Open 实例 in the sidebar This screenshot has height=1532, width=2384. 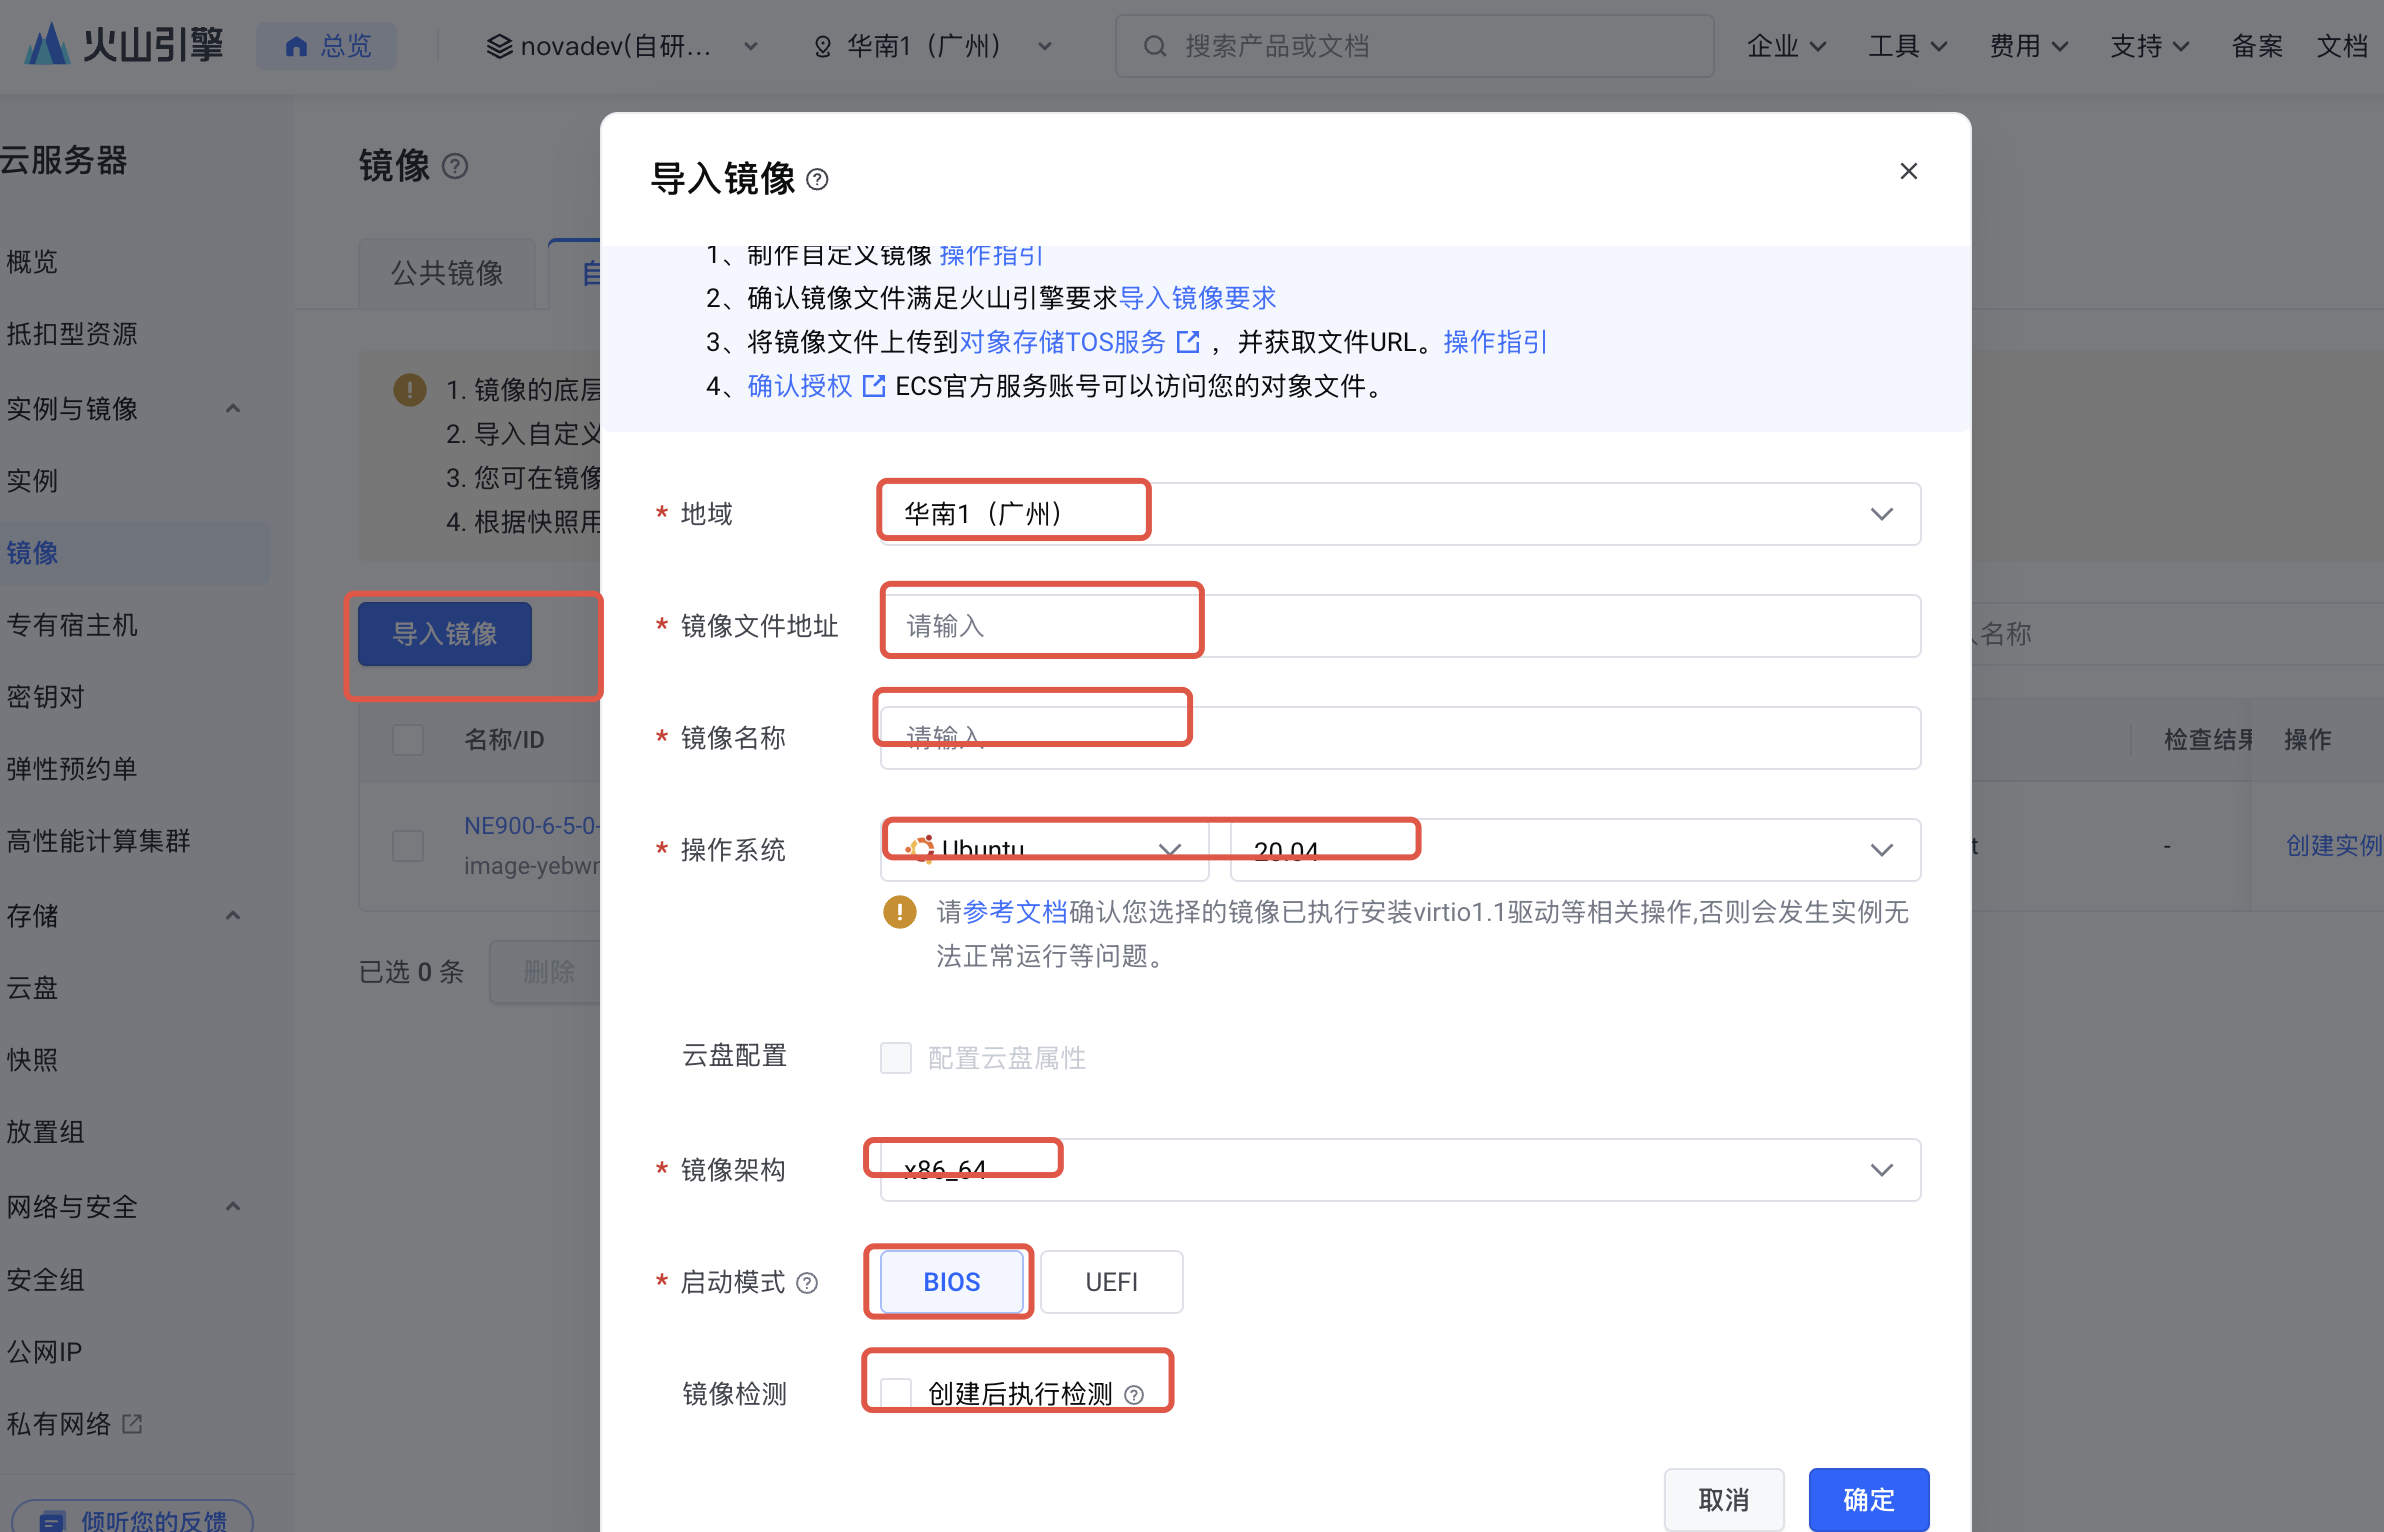tap(32, 481)
